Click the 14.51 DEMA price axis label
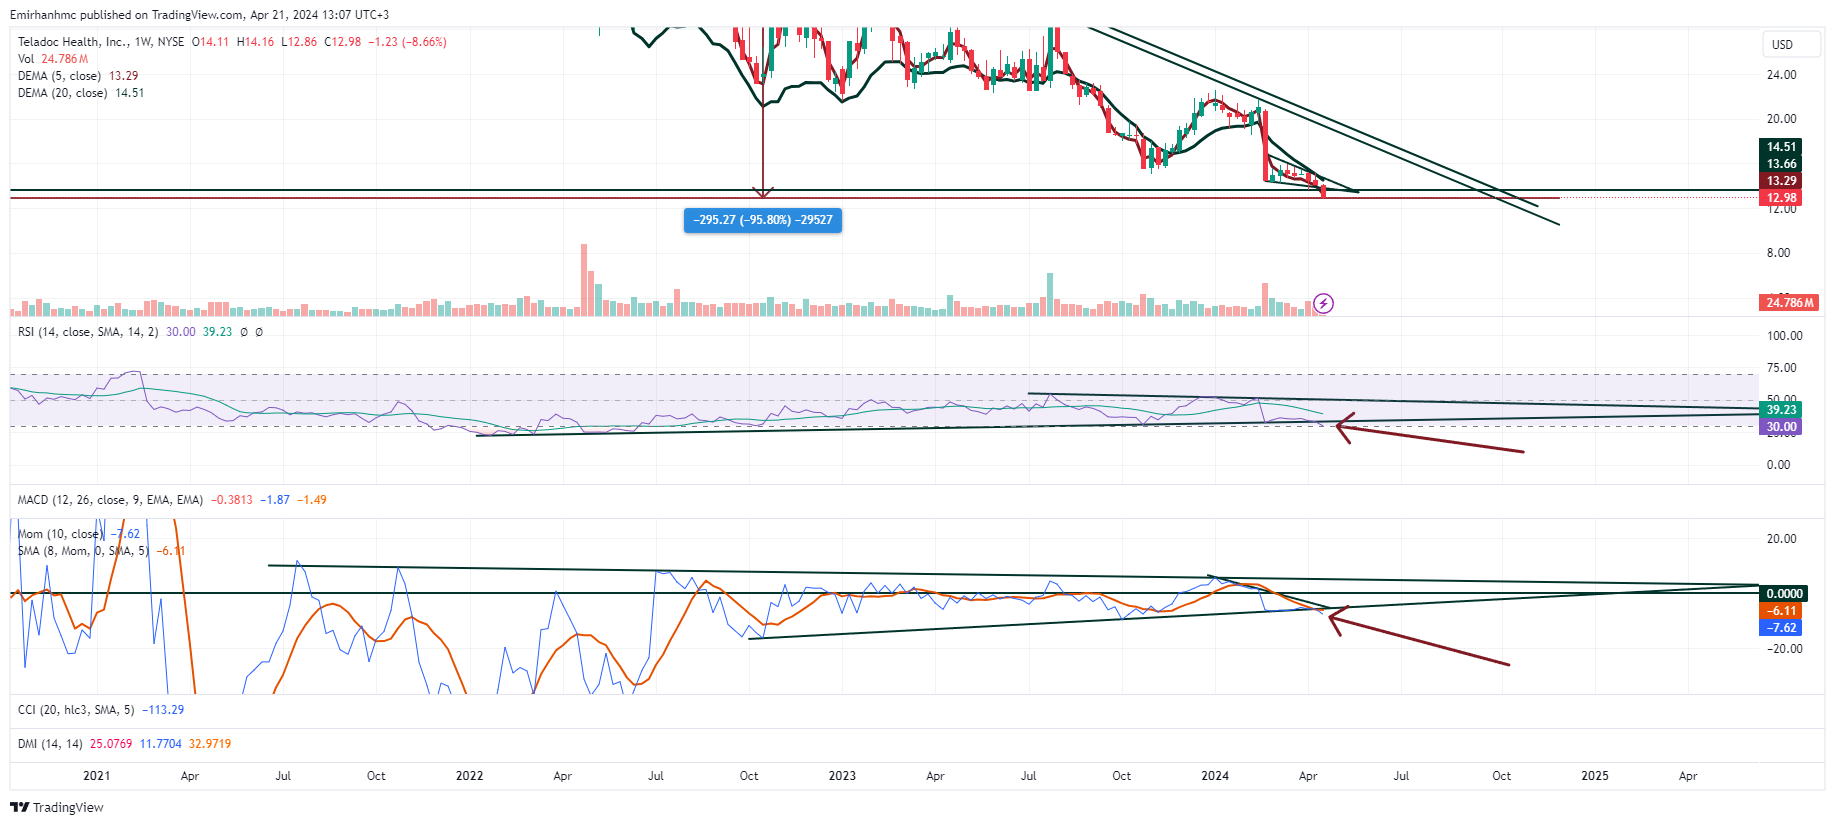This screenshot has height=825, width=1835. click(x=1781, y=147)
